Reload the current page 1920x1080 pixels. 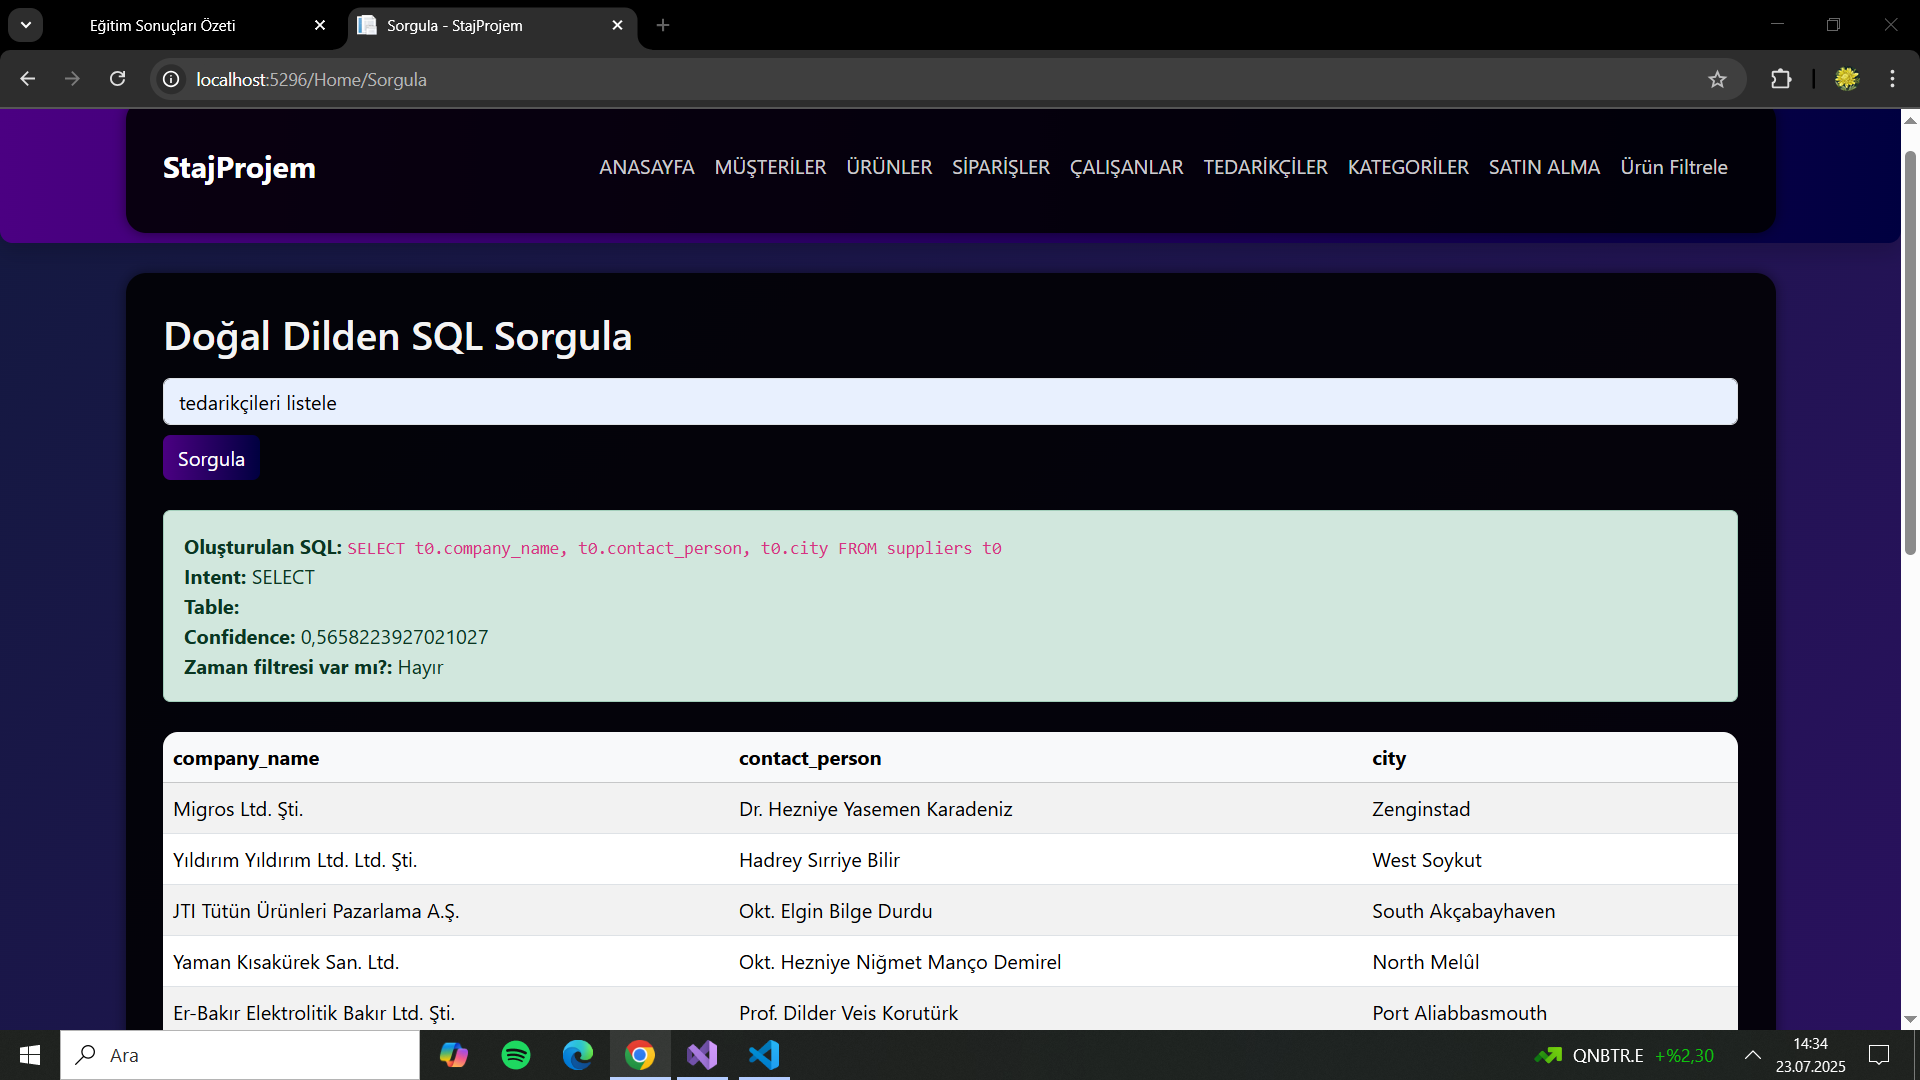[x=117, y=79]
